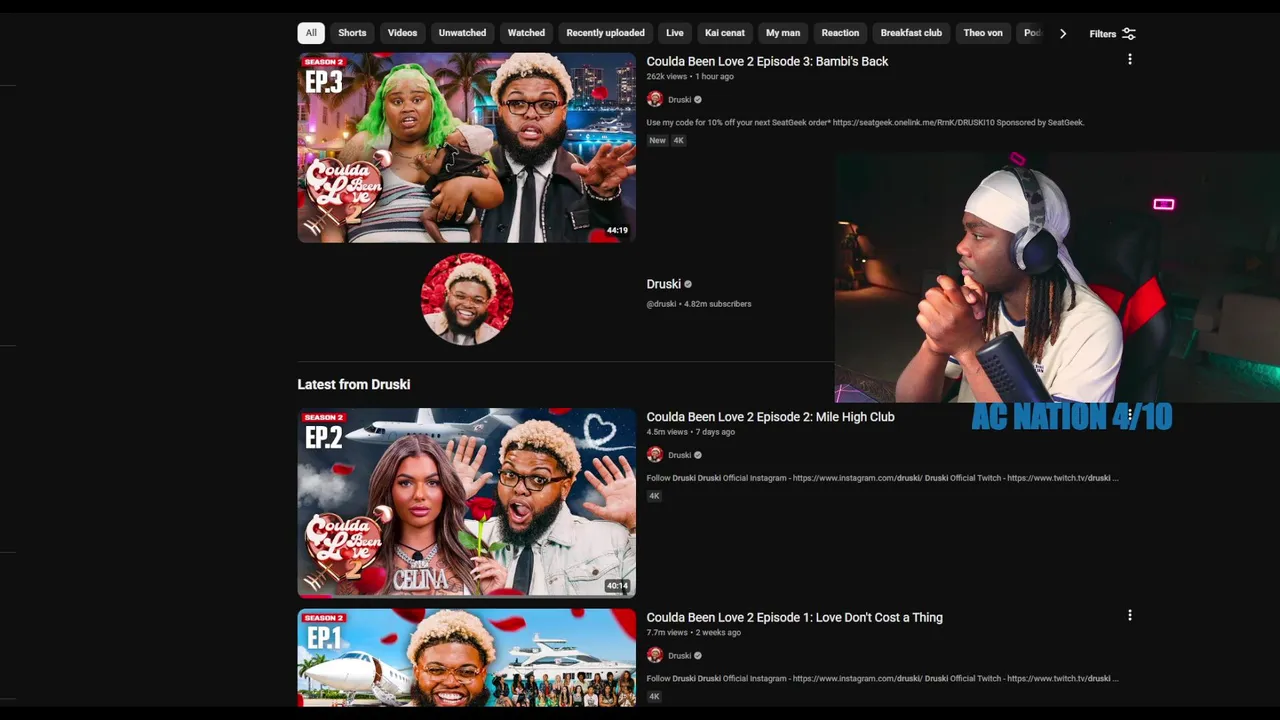Click Druski channel avatar beside Episode 1
Viewport: 1280px width, 720px height.
pyautogui.click(x=655, y=655)
